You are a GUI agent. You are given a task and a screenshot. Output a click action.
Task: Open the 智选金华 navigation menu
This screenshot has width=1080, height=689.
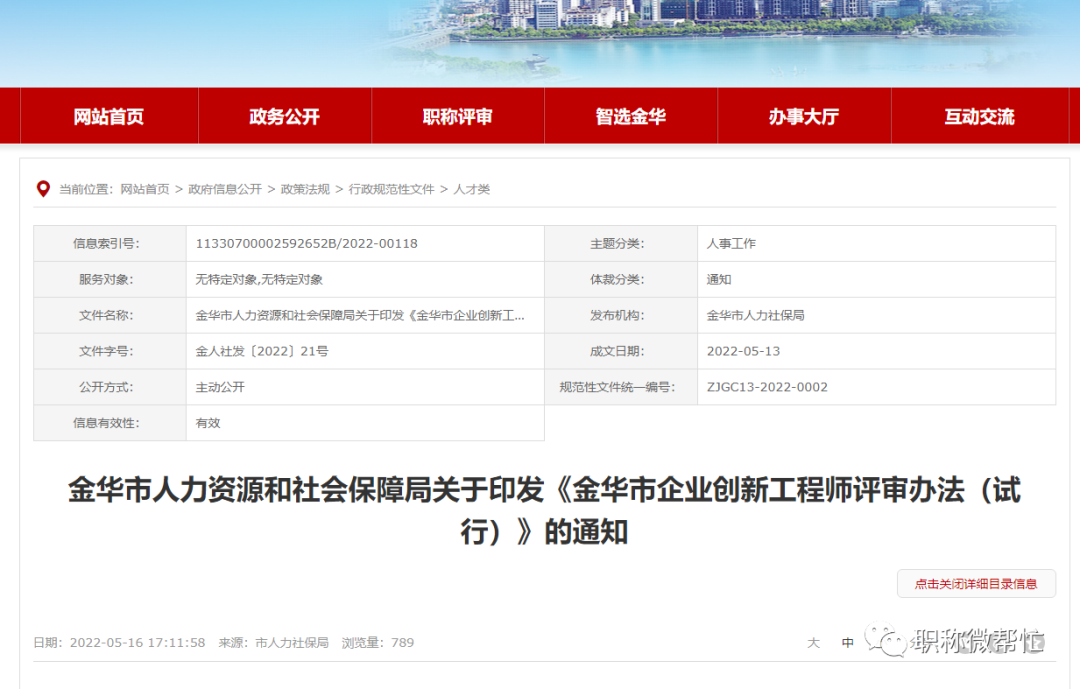630,116
